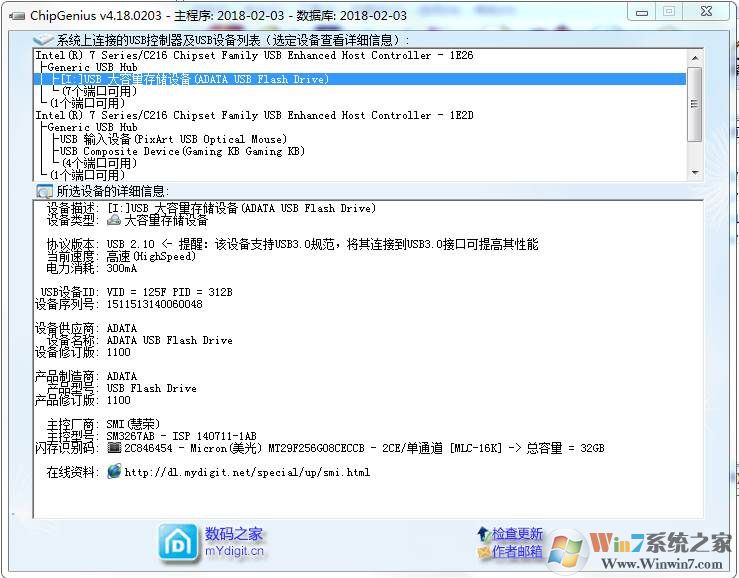The height and width of the screenshot is (578, 739).
Task: Select the (4个端口可用) row
Action: tap(99, 164)
